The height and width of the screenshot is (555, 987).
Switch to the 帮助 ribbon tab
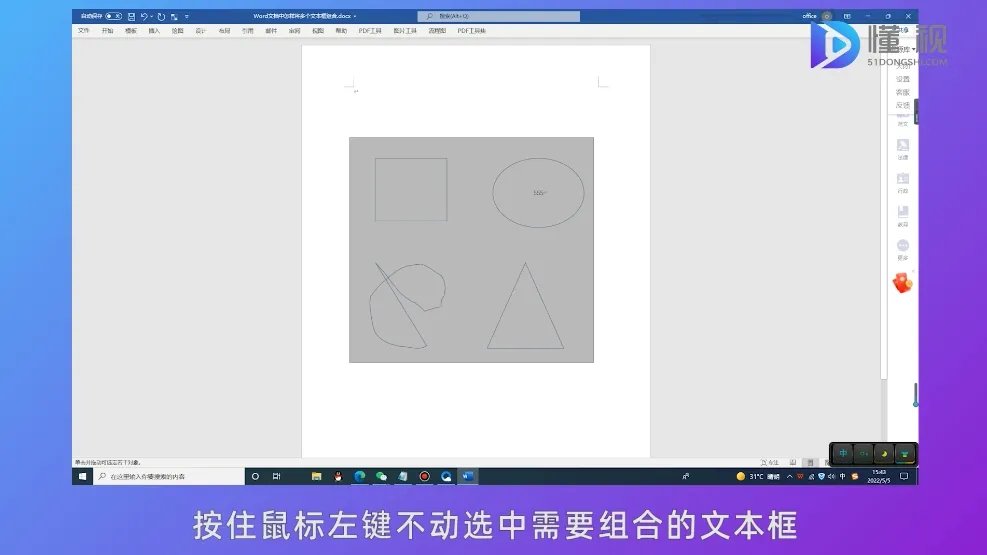pyautogui.click(x=341, y=30)
